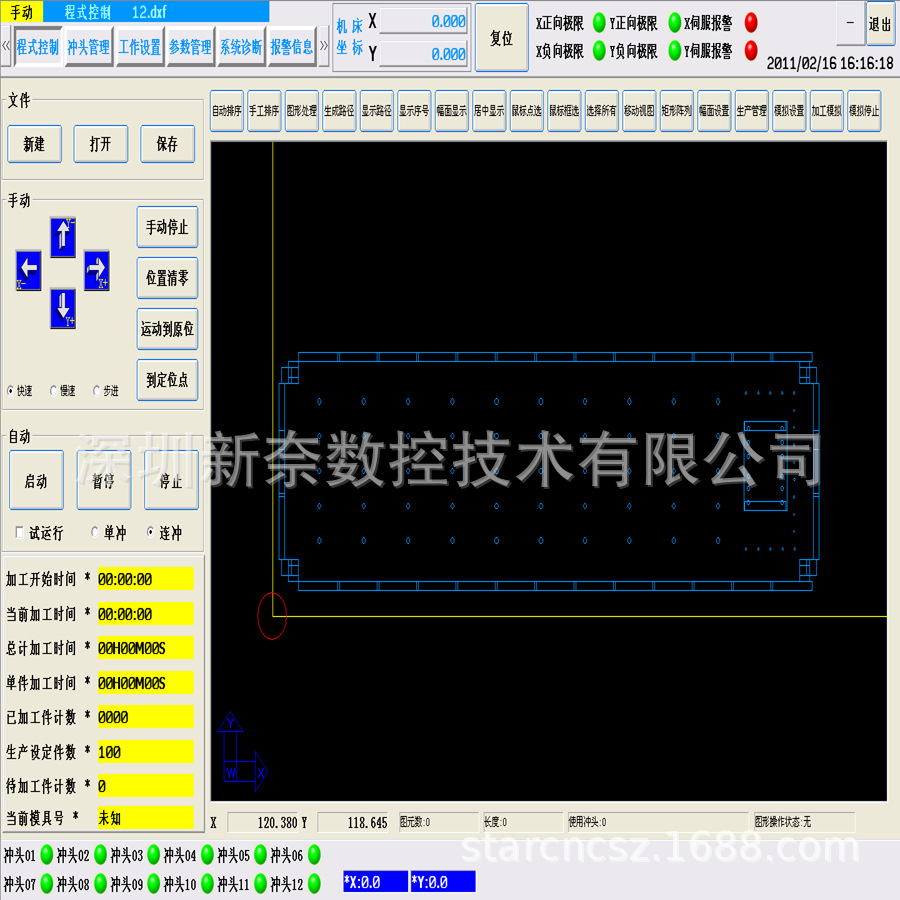Click the red origin circle in the canvas
900x900 pixels.
272,616
